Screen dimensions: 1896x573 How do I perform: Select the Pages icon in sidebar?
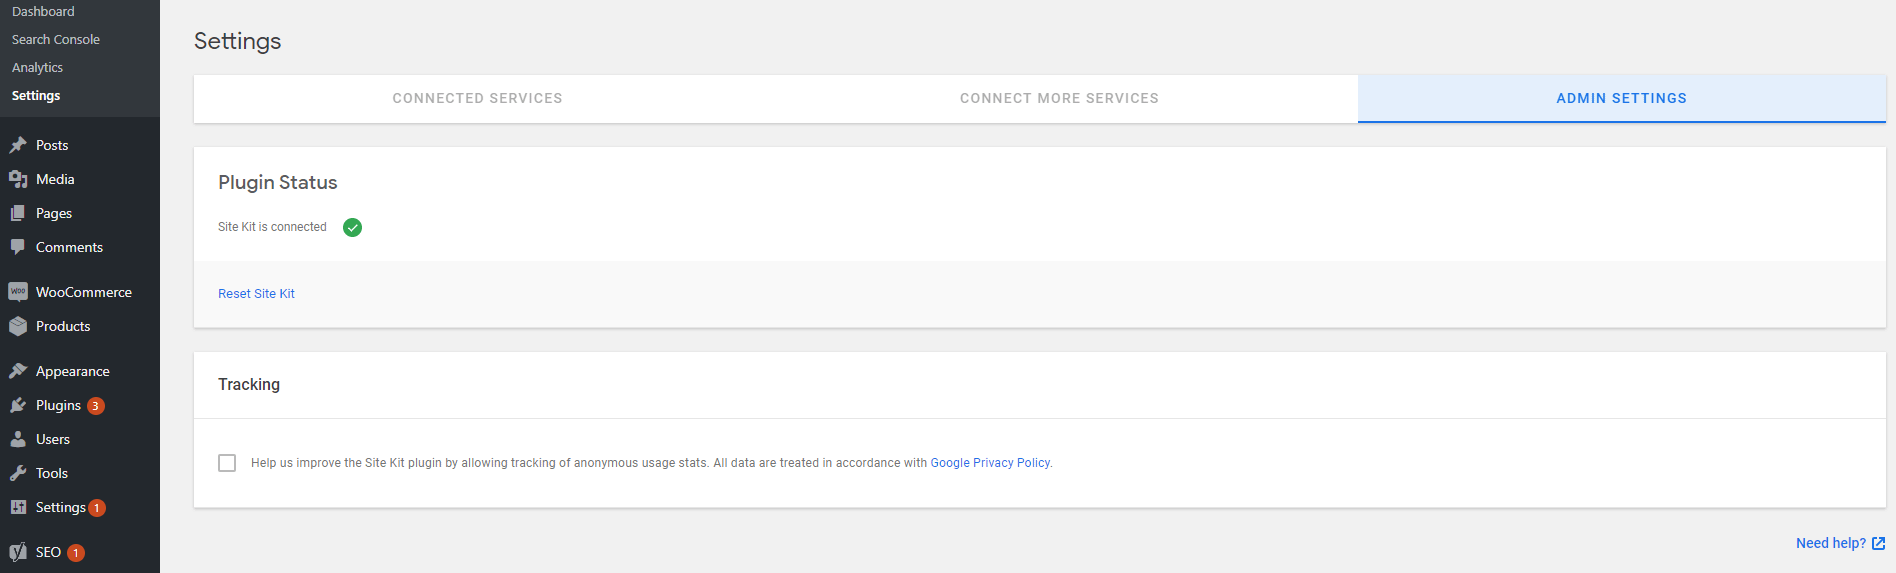pos(18,213)
